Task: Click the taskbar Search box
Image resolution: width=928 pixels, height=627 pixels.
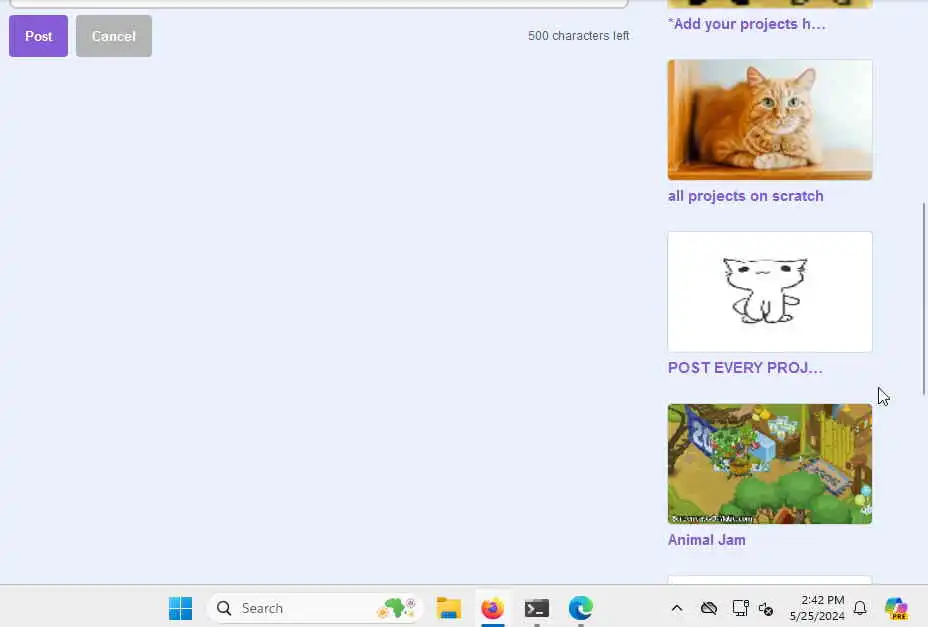Action: (314, 608)
